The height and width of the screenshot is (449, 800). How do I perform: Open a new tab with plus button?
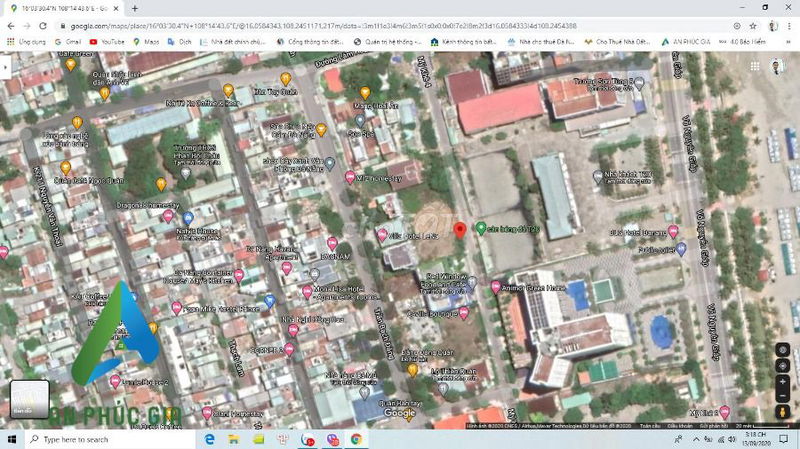click(x=135, y=8)
